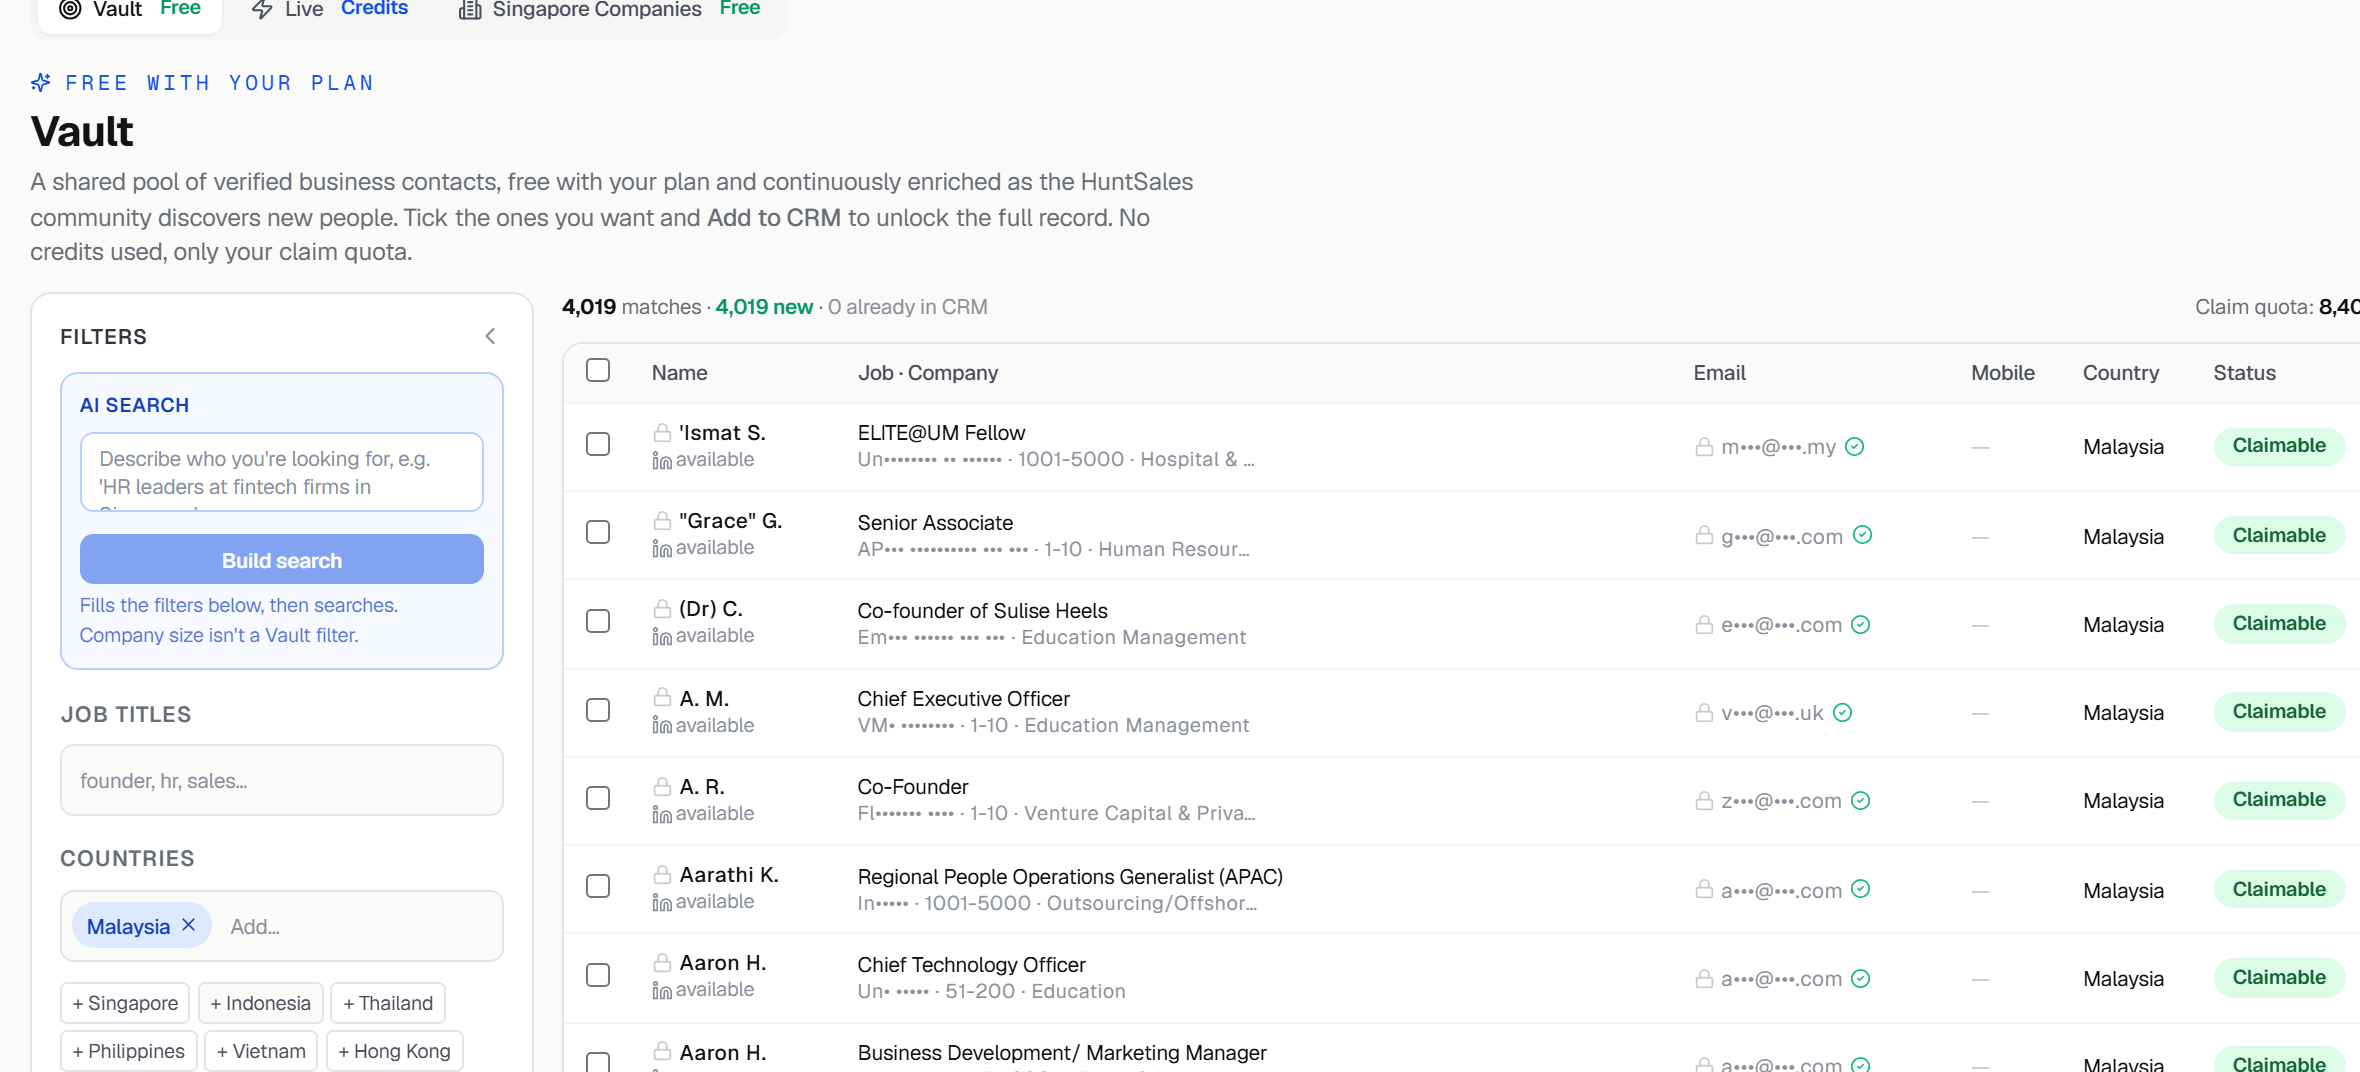
Task: Click the LinkedIn icon under Aarathi K.
Action: 662,902
